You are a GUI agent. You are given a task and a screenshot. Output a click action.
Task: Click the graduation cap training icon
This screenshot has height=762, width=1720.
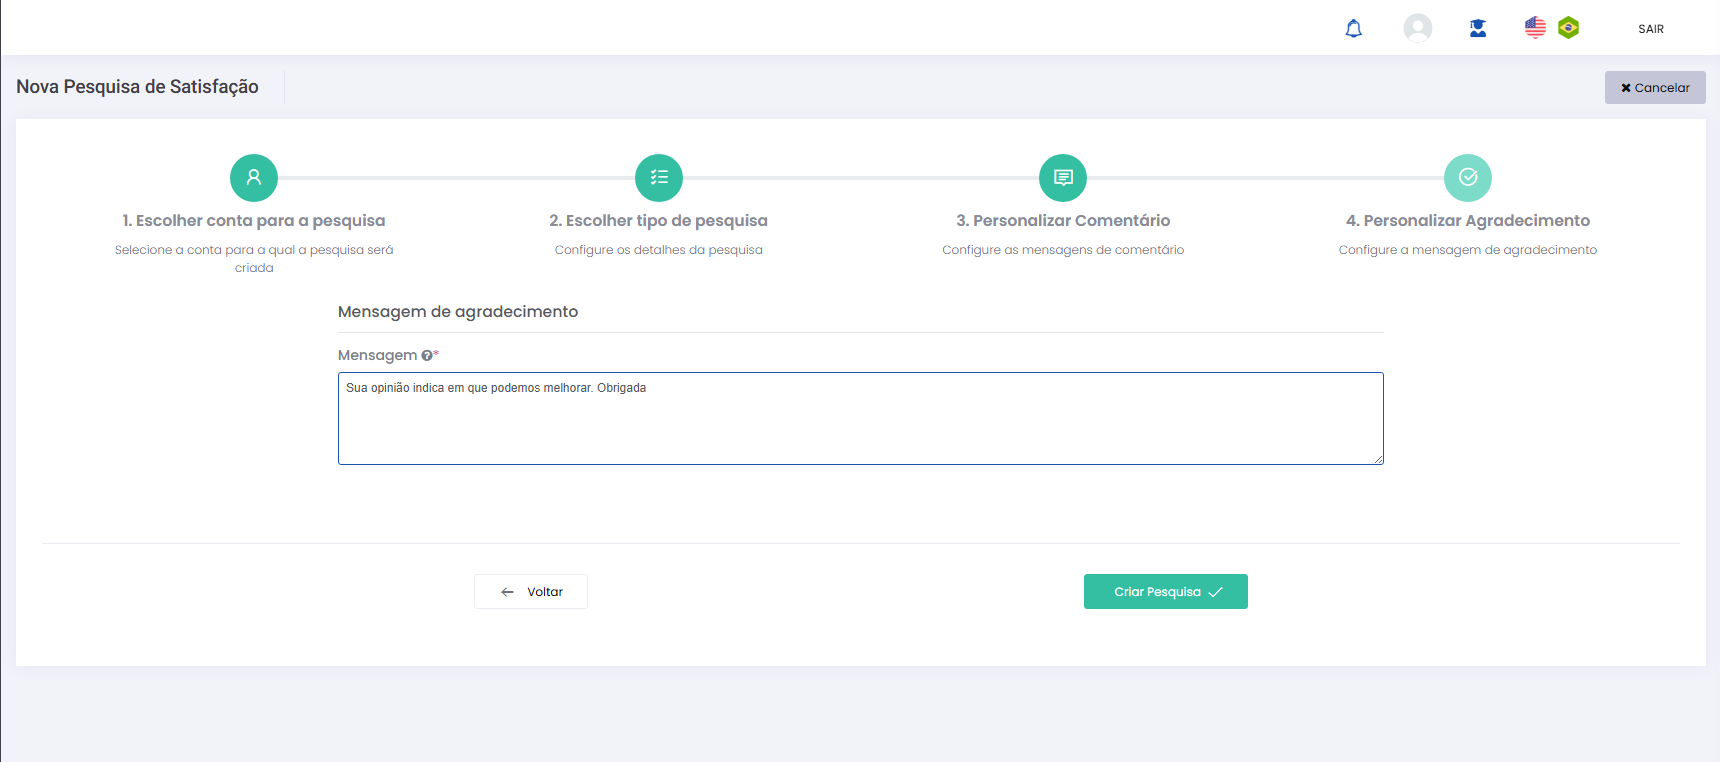pos(1477,29)
